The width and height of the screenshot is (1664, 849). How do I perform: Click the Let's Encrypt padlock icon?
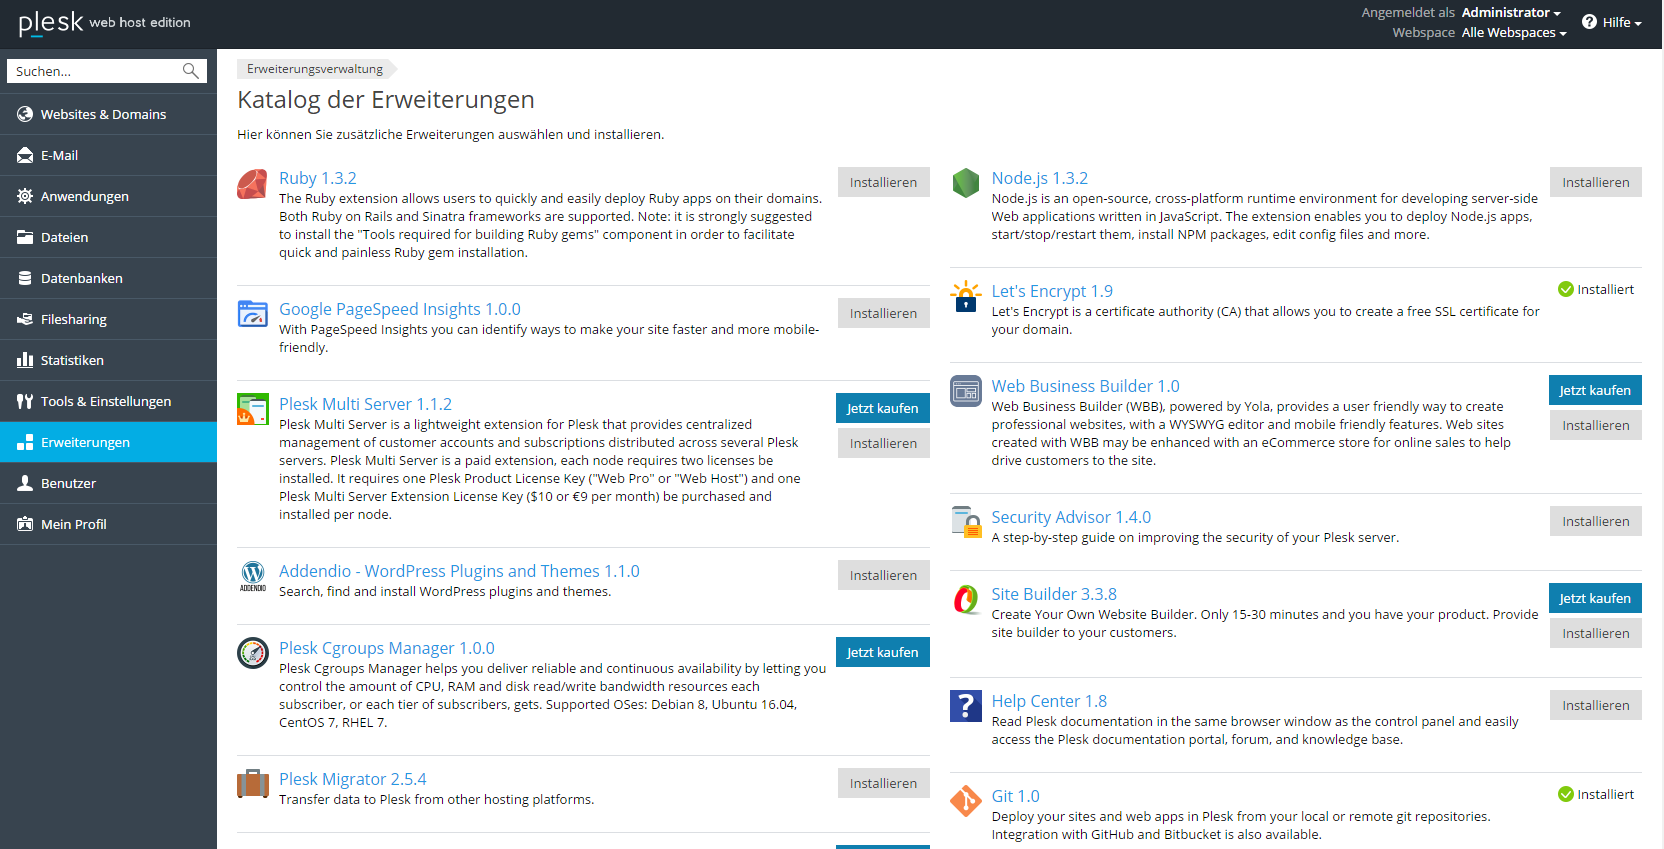965,296
